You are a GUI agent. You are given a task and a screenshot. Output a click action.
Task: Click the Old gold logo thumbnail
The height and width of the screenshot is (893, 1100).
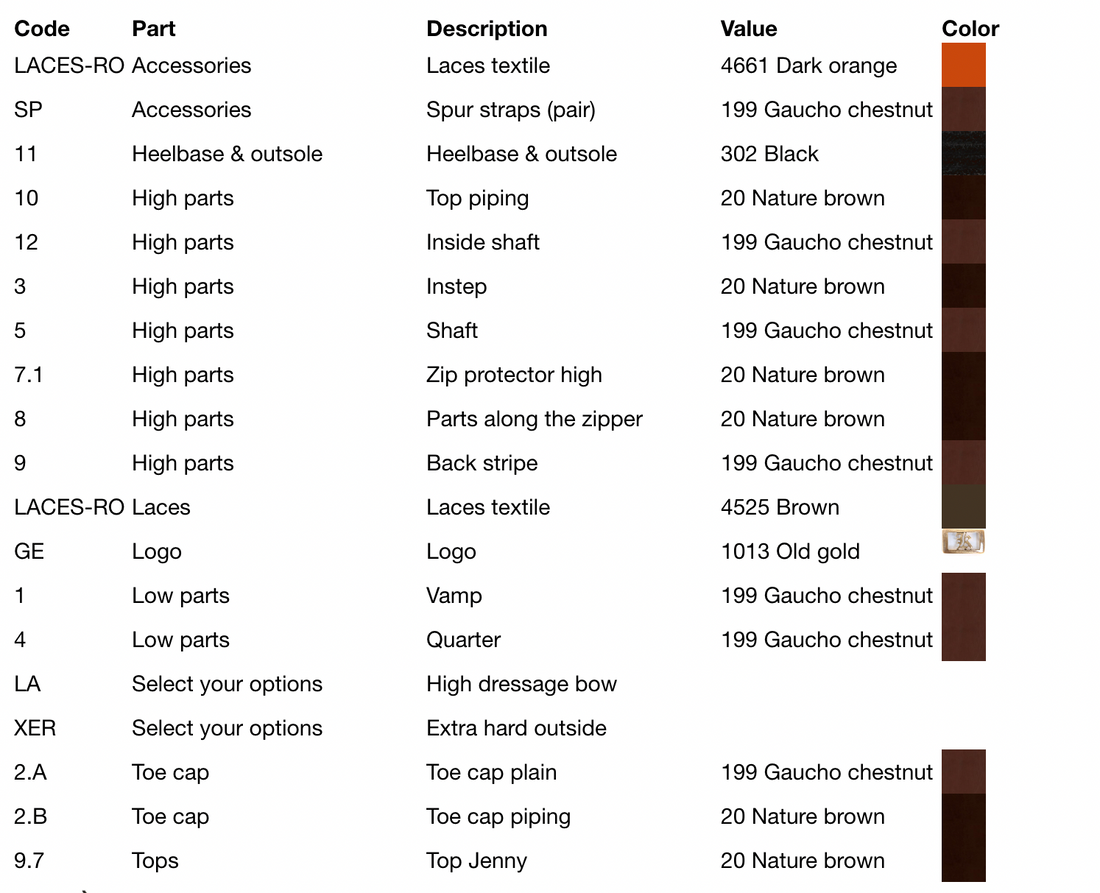[x=963, y=542]
